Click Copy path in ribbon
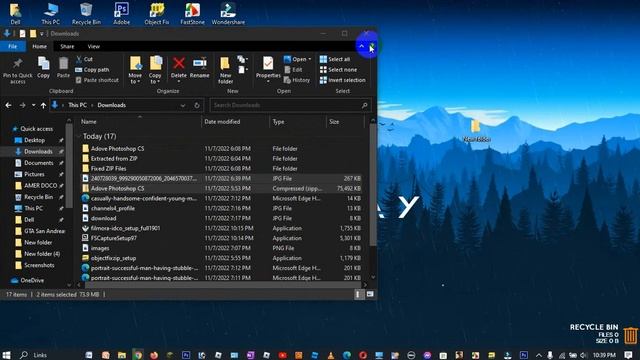The image size is (640, 360). (92, 70)
